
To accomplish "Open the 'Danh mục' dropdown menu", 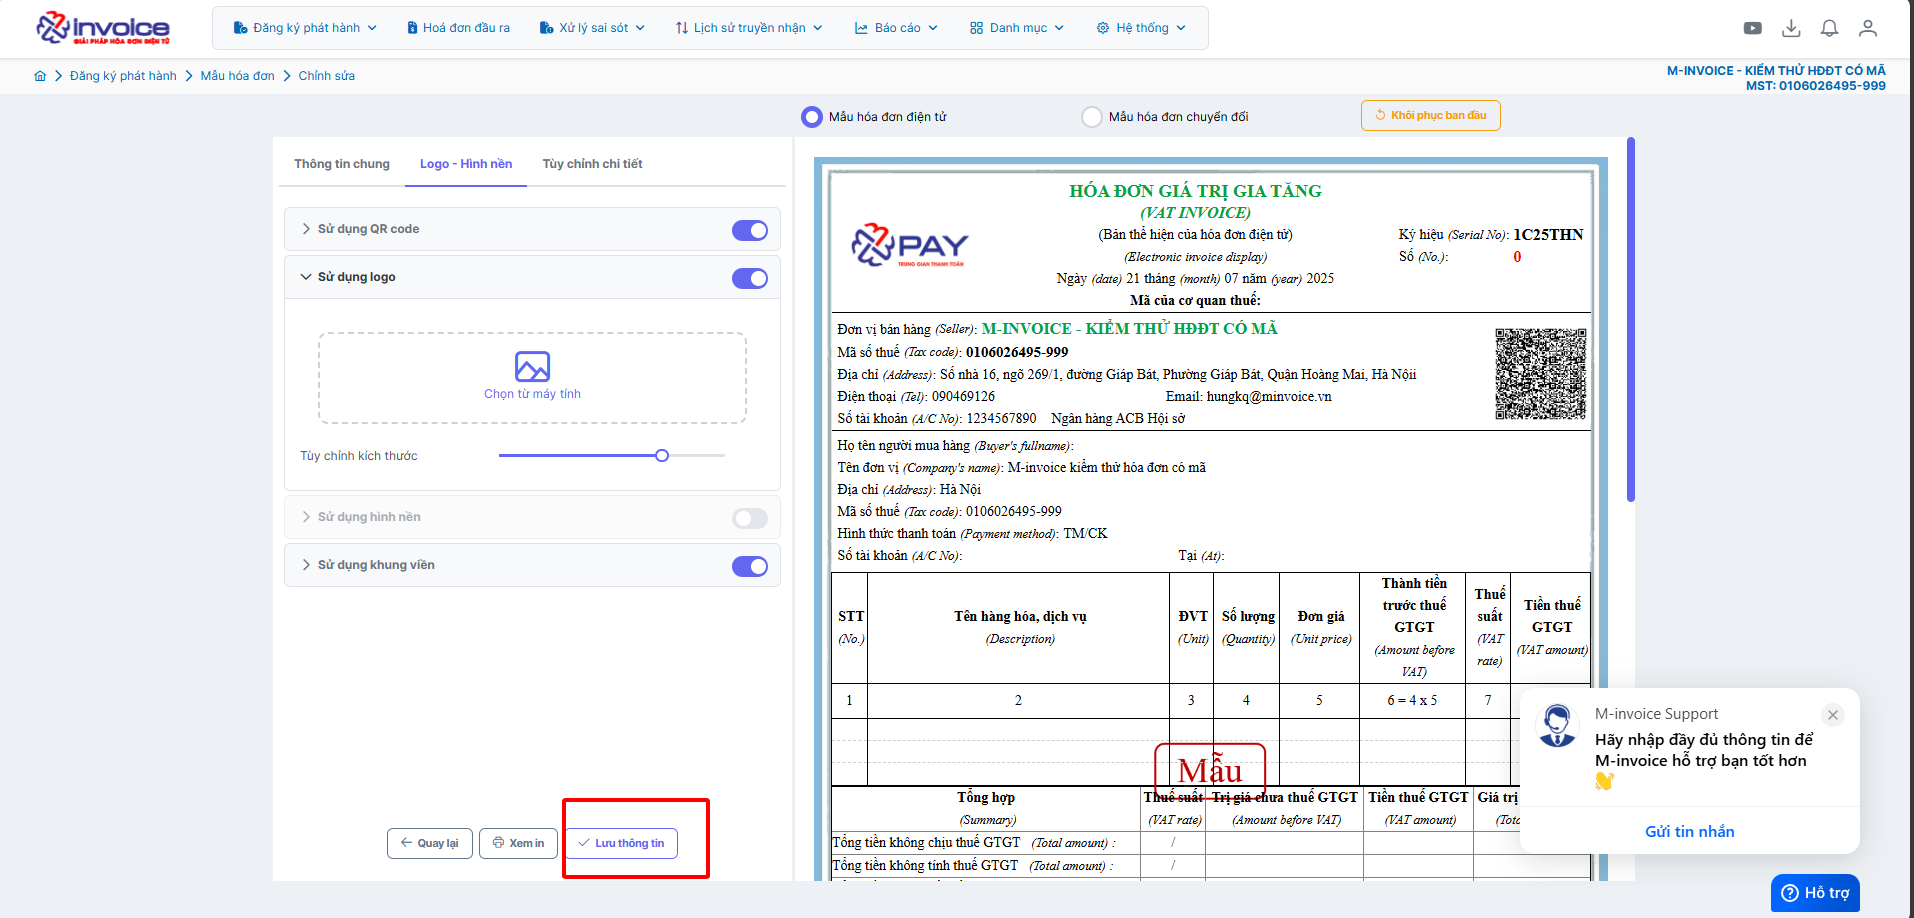I will (1017, 28).
